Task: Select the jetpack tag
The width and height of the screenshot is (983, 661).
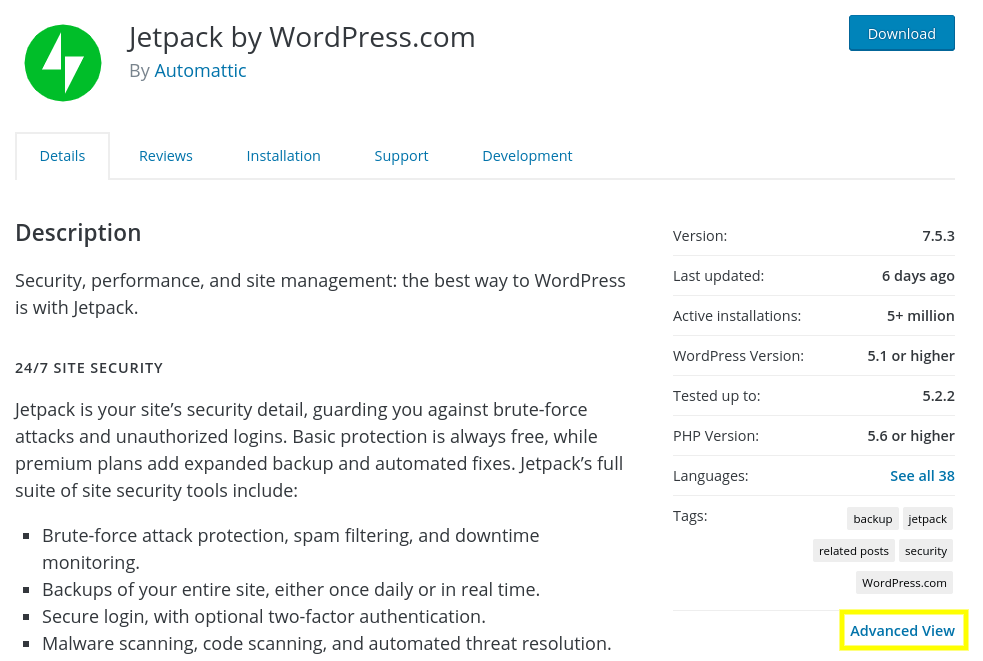Action: [x=928, y=519]
